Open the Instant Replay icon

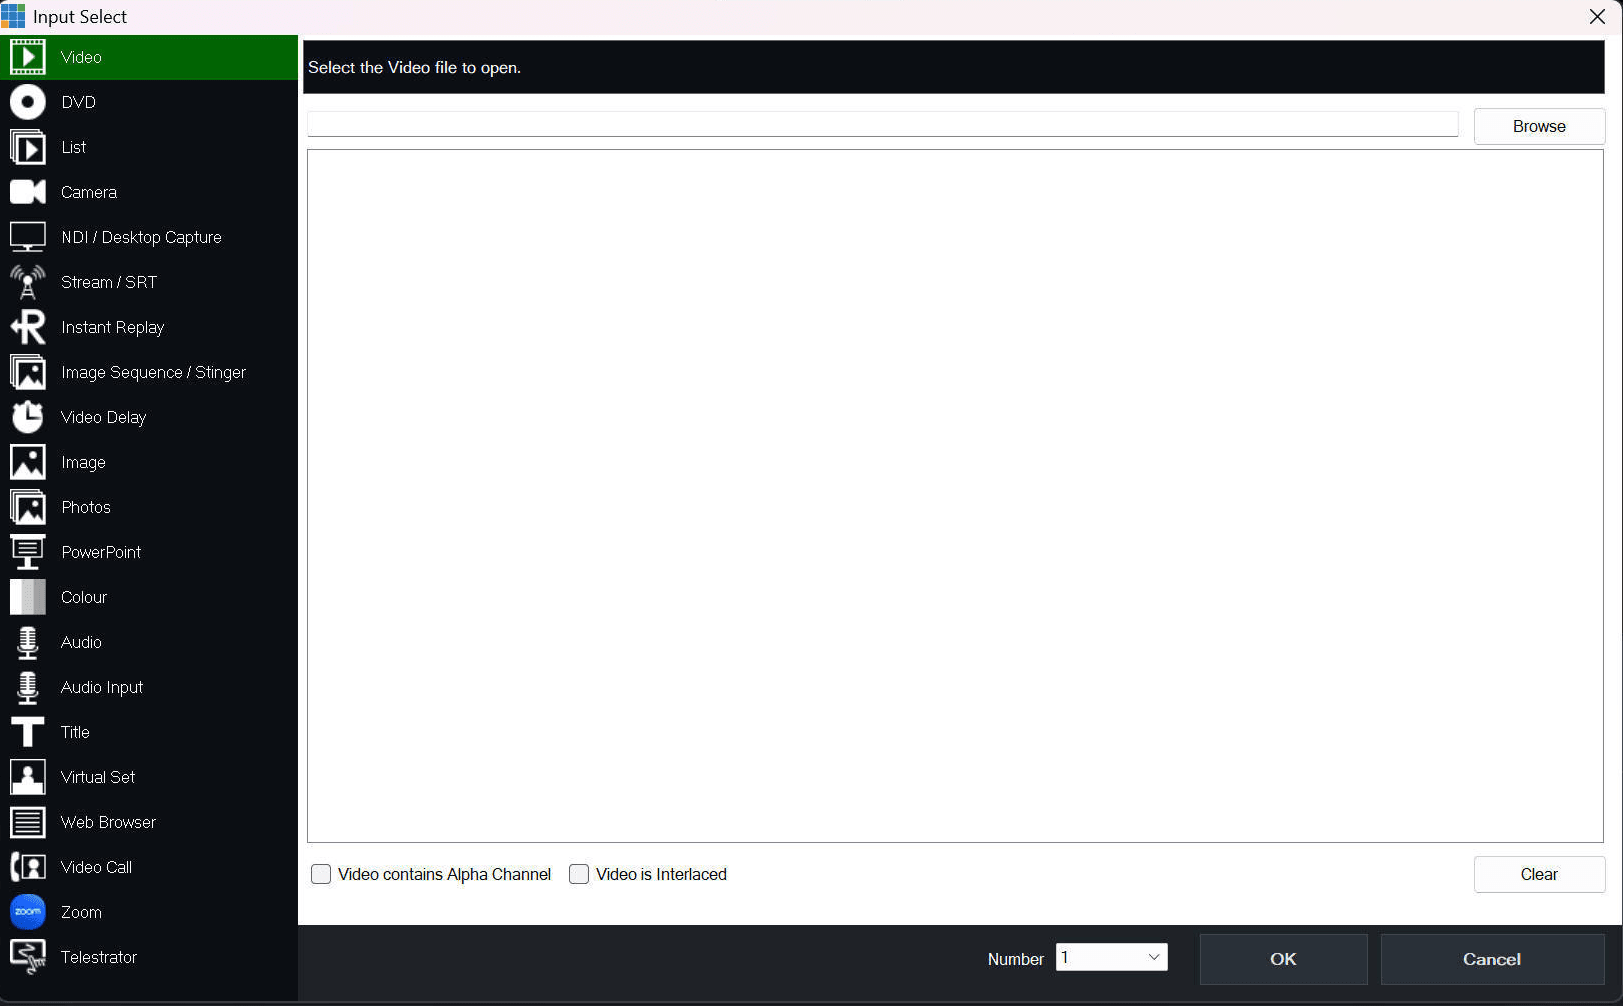pyautogui.click(x=28, y=327)
